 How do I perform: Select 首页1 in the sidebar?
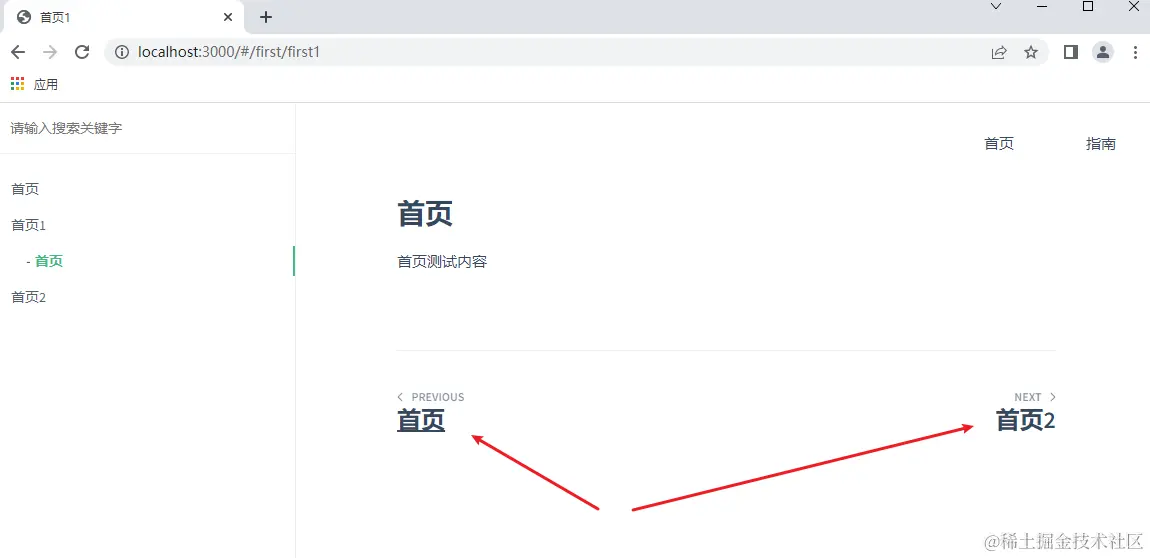pyautogui.click(x=29, y=225)
